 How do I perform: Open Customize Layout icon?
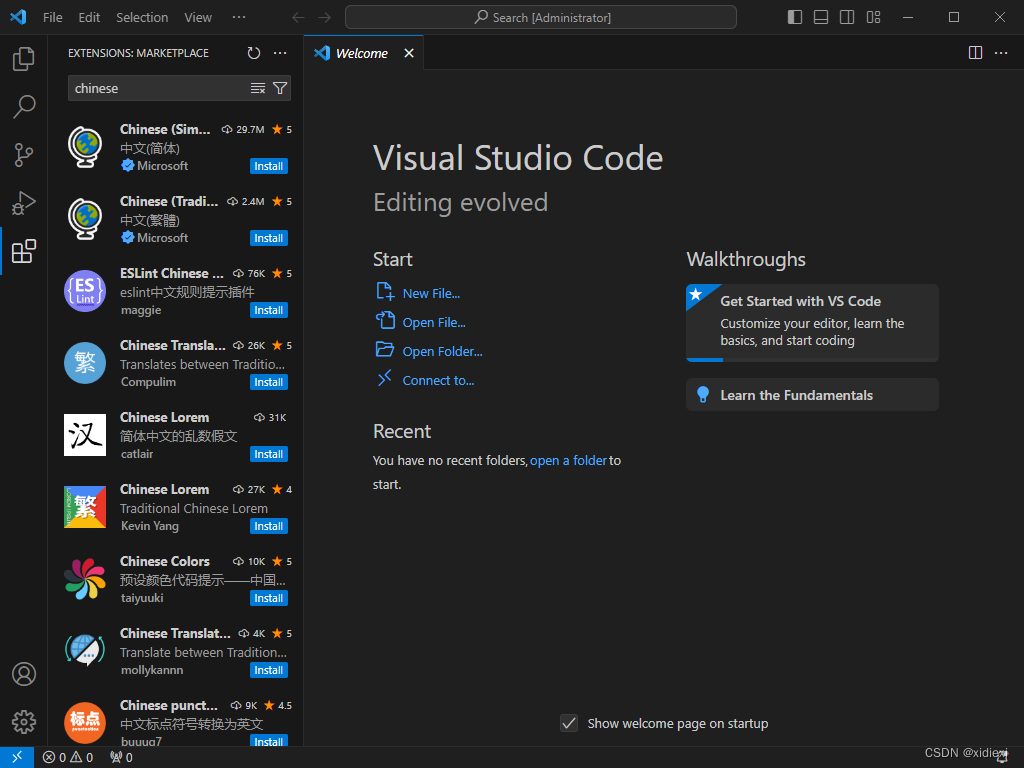coord(874,17)
